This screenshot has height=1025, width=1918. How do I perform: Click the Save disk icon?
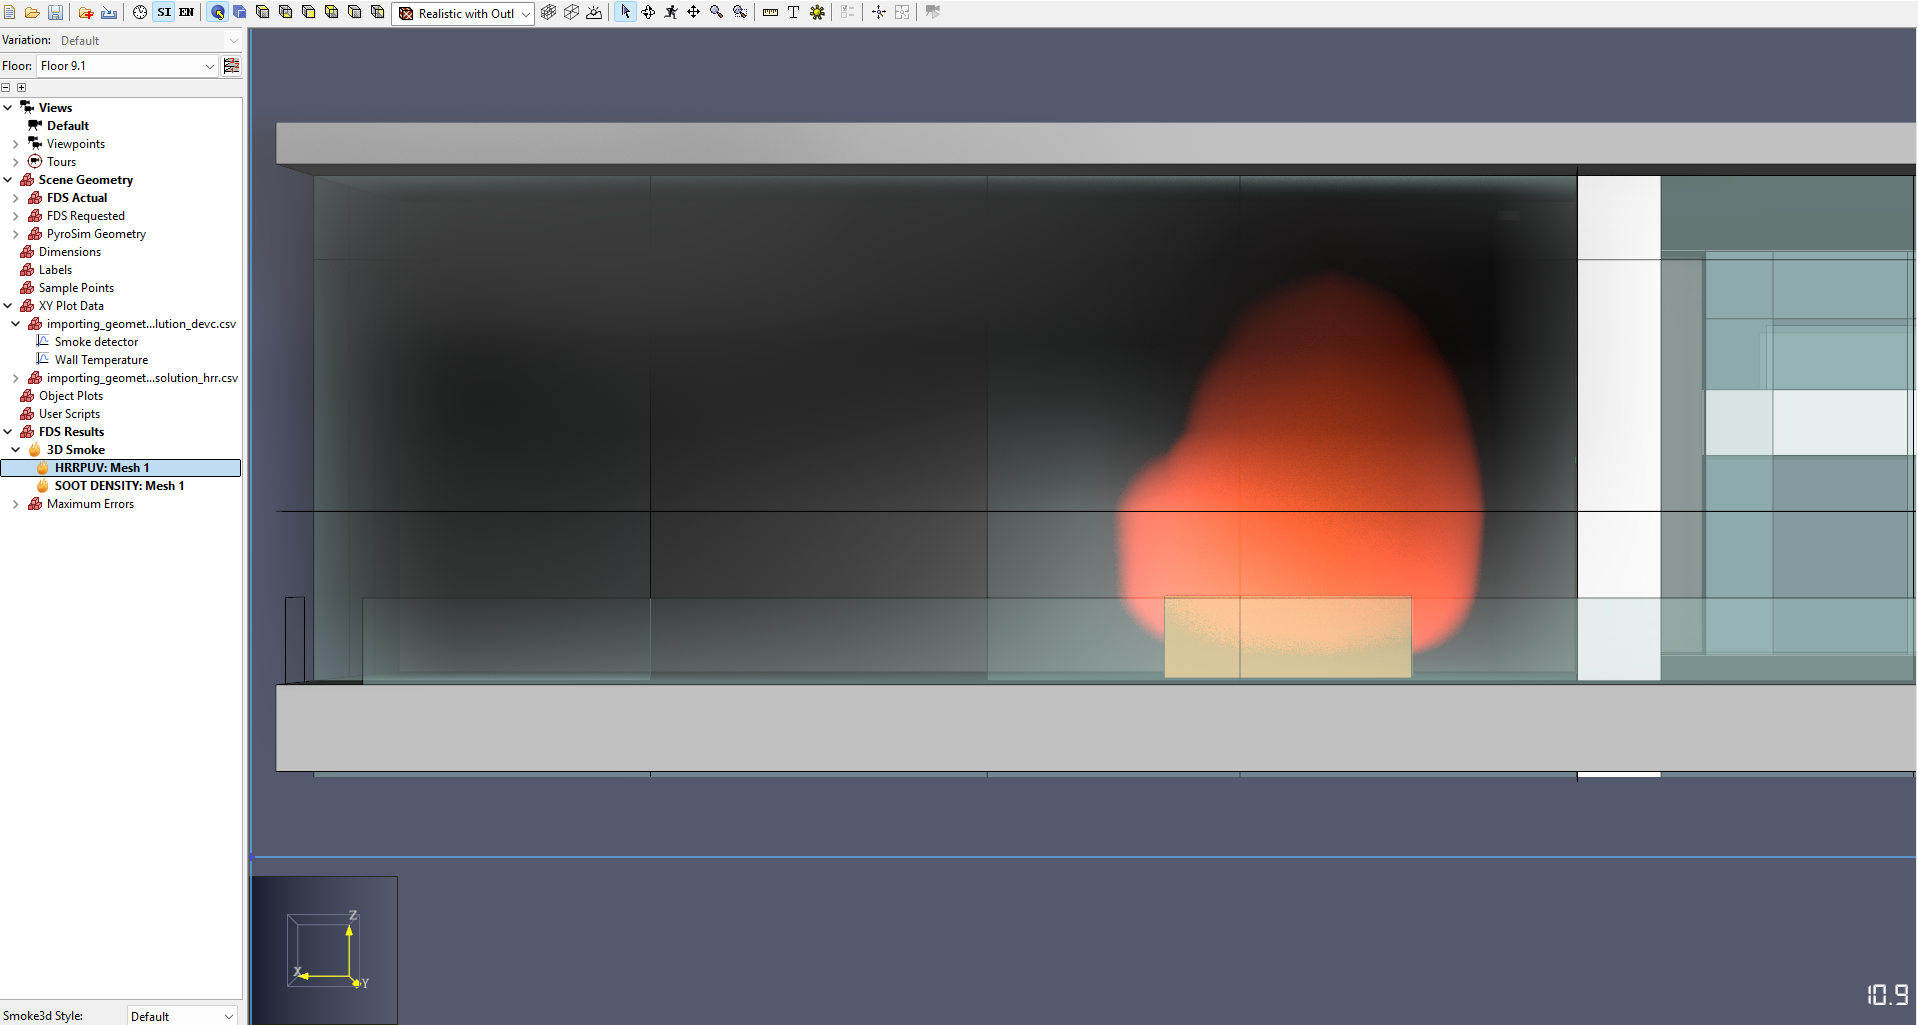pyautogui.click(x=55, y=12)
